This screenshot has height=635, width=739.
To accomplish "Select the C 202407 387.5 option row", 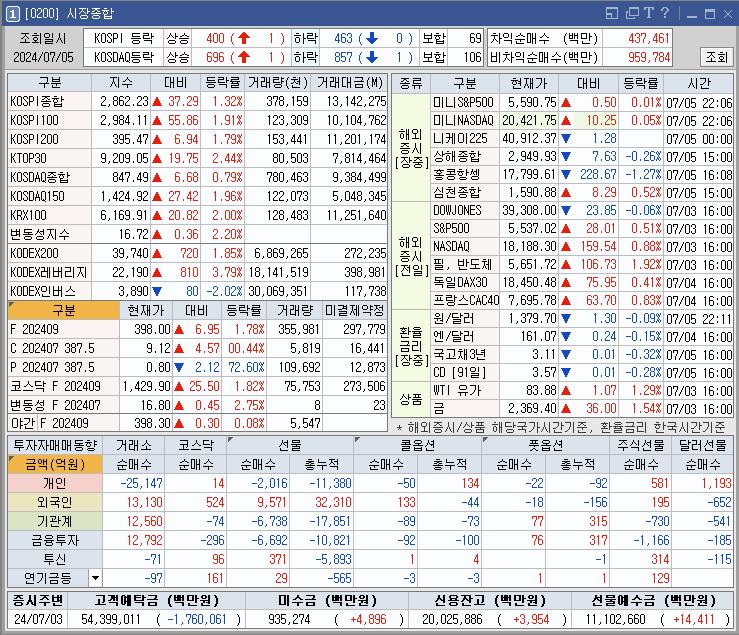I will pos(197,348).
